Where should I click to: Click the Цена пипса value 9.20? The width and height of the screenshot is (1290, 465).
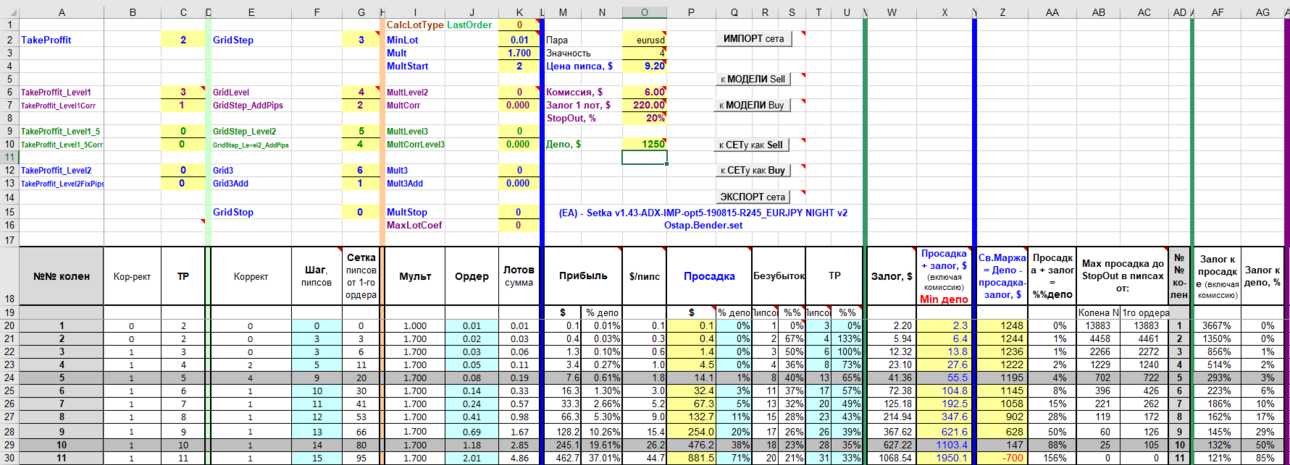click(x=644, y=66)
